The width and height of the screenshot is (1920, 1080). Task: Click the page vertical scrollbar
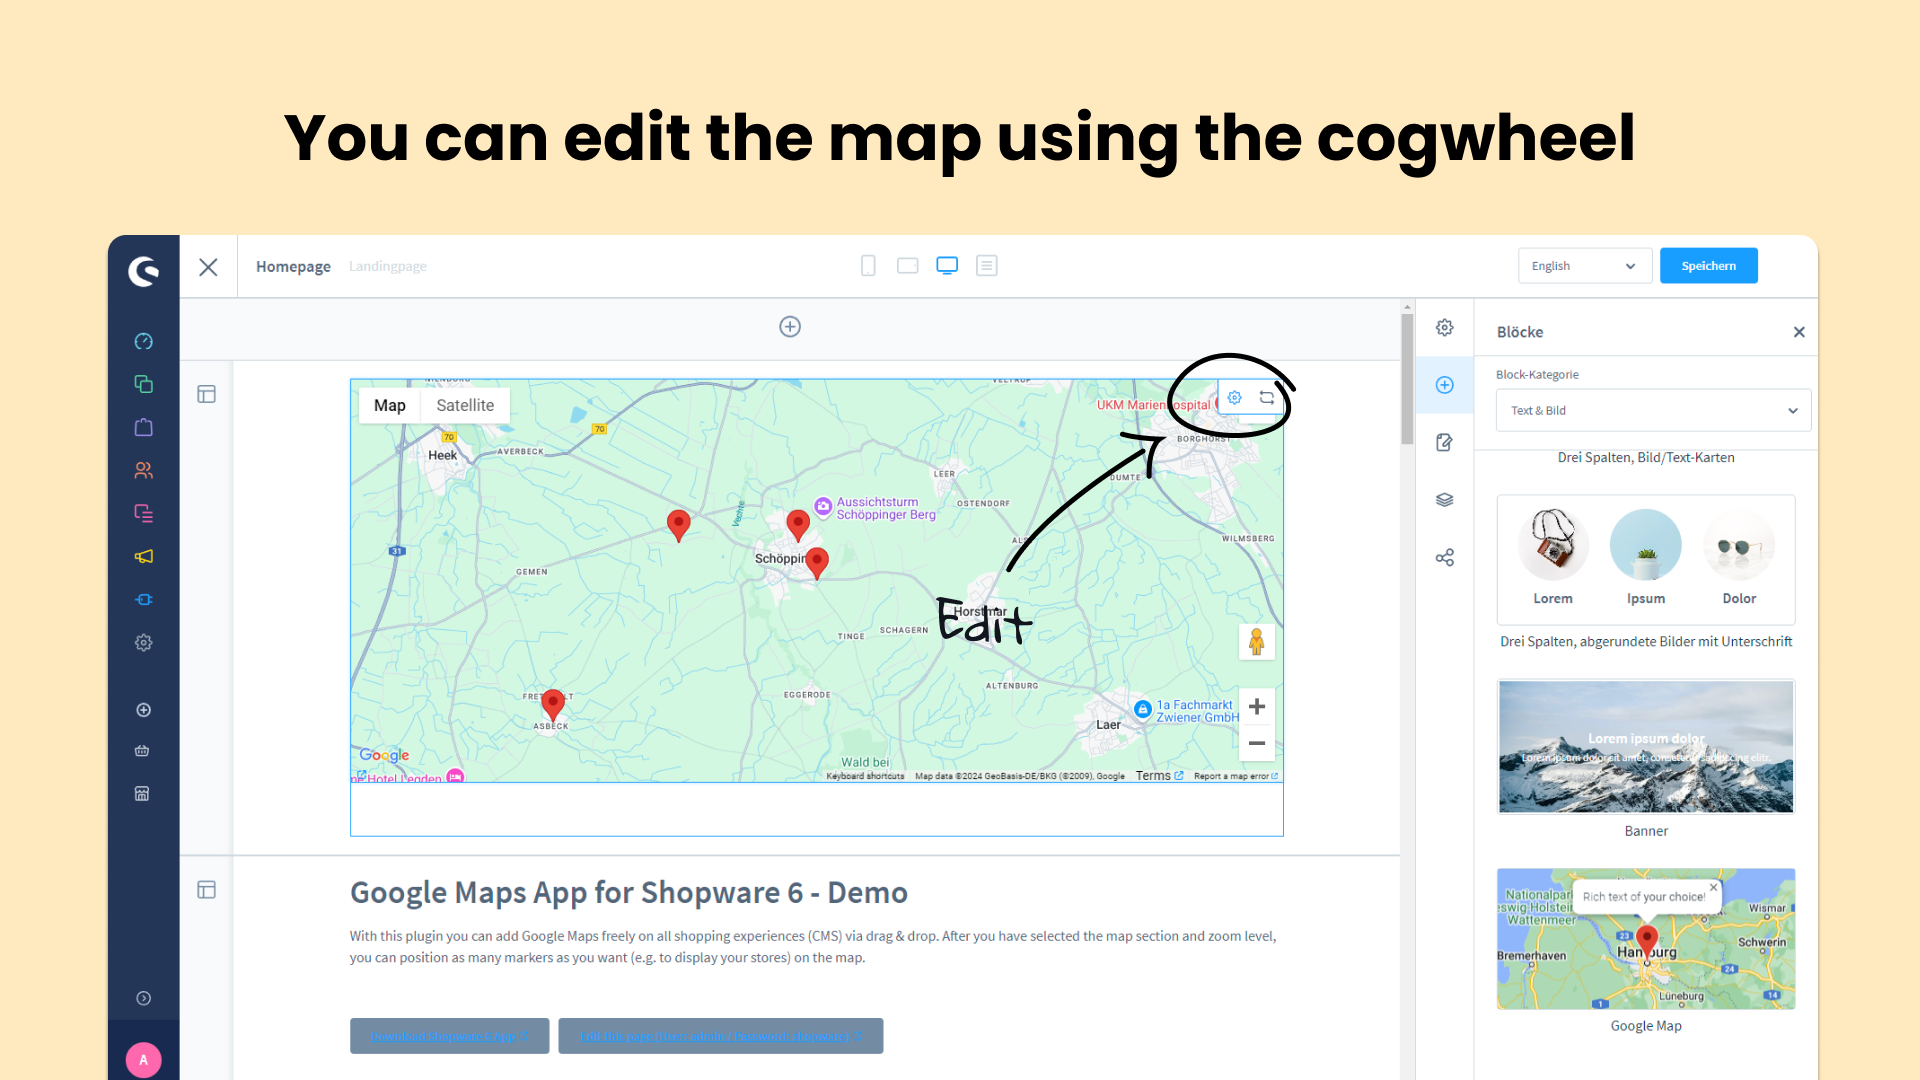point(1407,380)
